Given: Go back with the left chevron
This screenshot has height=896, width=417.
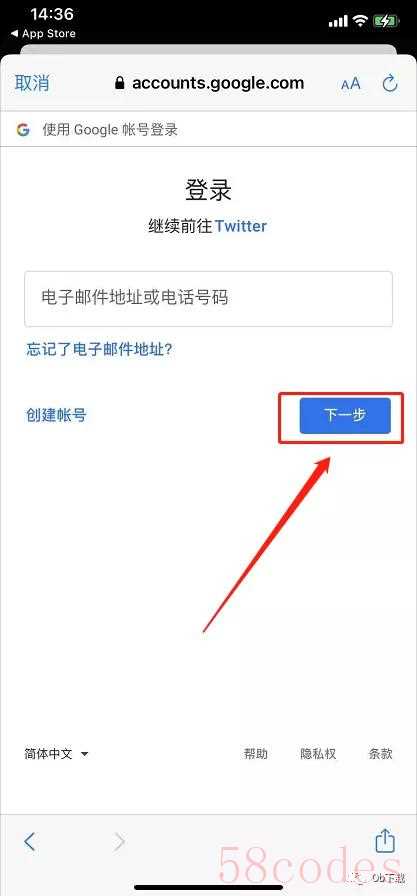Looking at the screenshot, I should 30,841.
